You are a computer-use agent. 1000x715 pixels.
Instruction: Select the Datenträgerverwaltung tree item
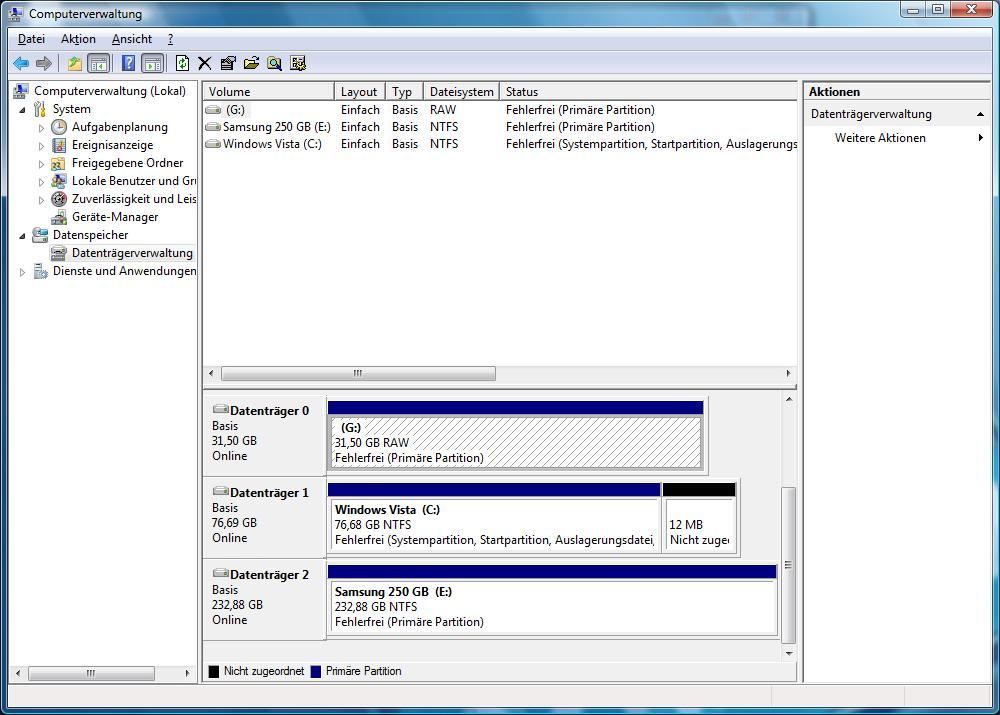(132, 253)
